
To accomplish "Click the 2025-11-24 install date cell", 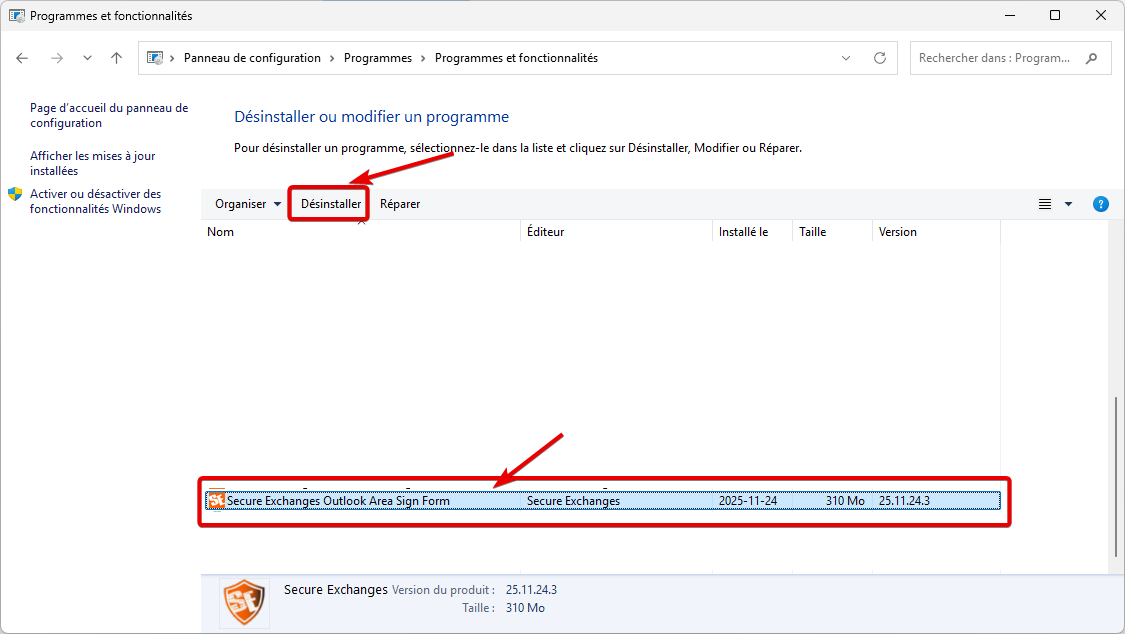I will [748, 501].
